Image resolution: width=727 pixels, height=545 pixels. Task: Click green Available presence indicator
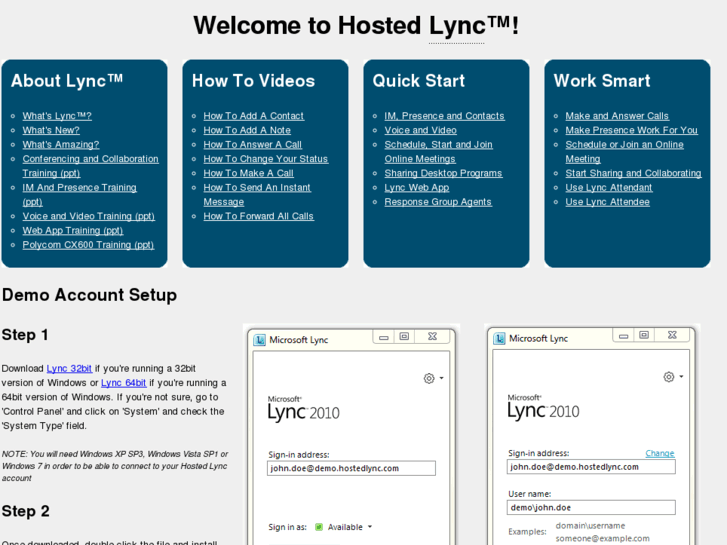319,527
